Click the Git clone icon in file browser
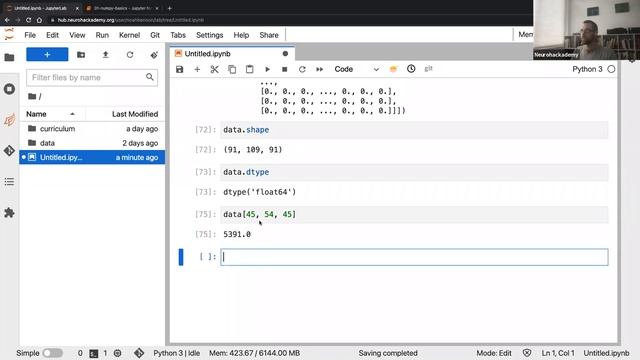This screenshot has width=640, height=360. coord(154,55)
